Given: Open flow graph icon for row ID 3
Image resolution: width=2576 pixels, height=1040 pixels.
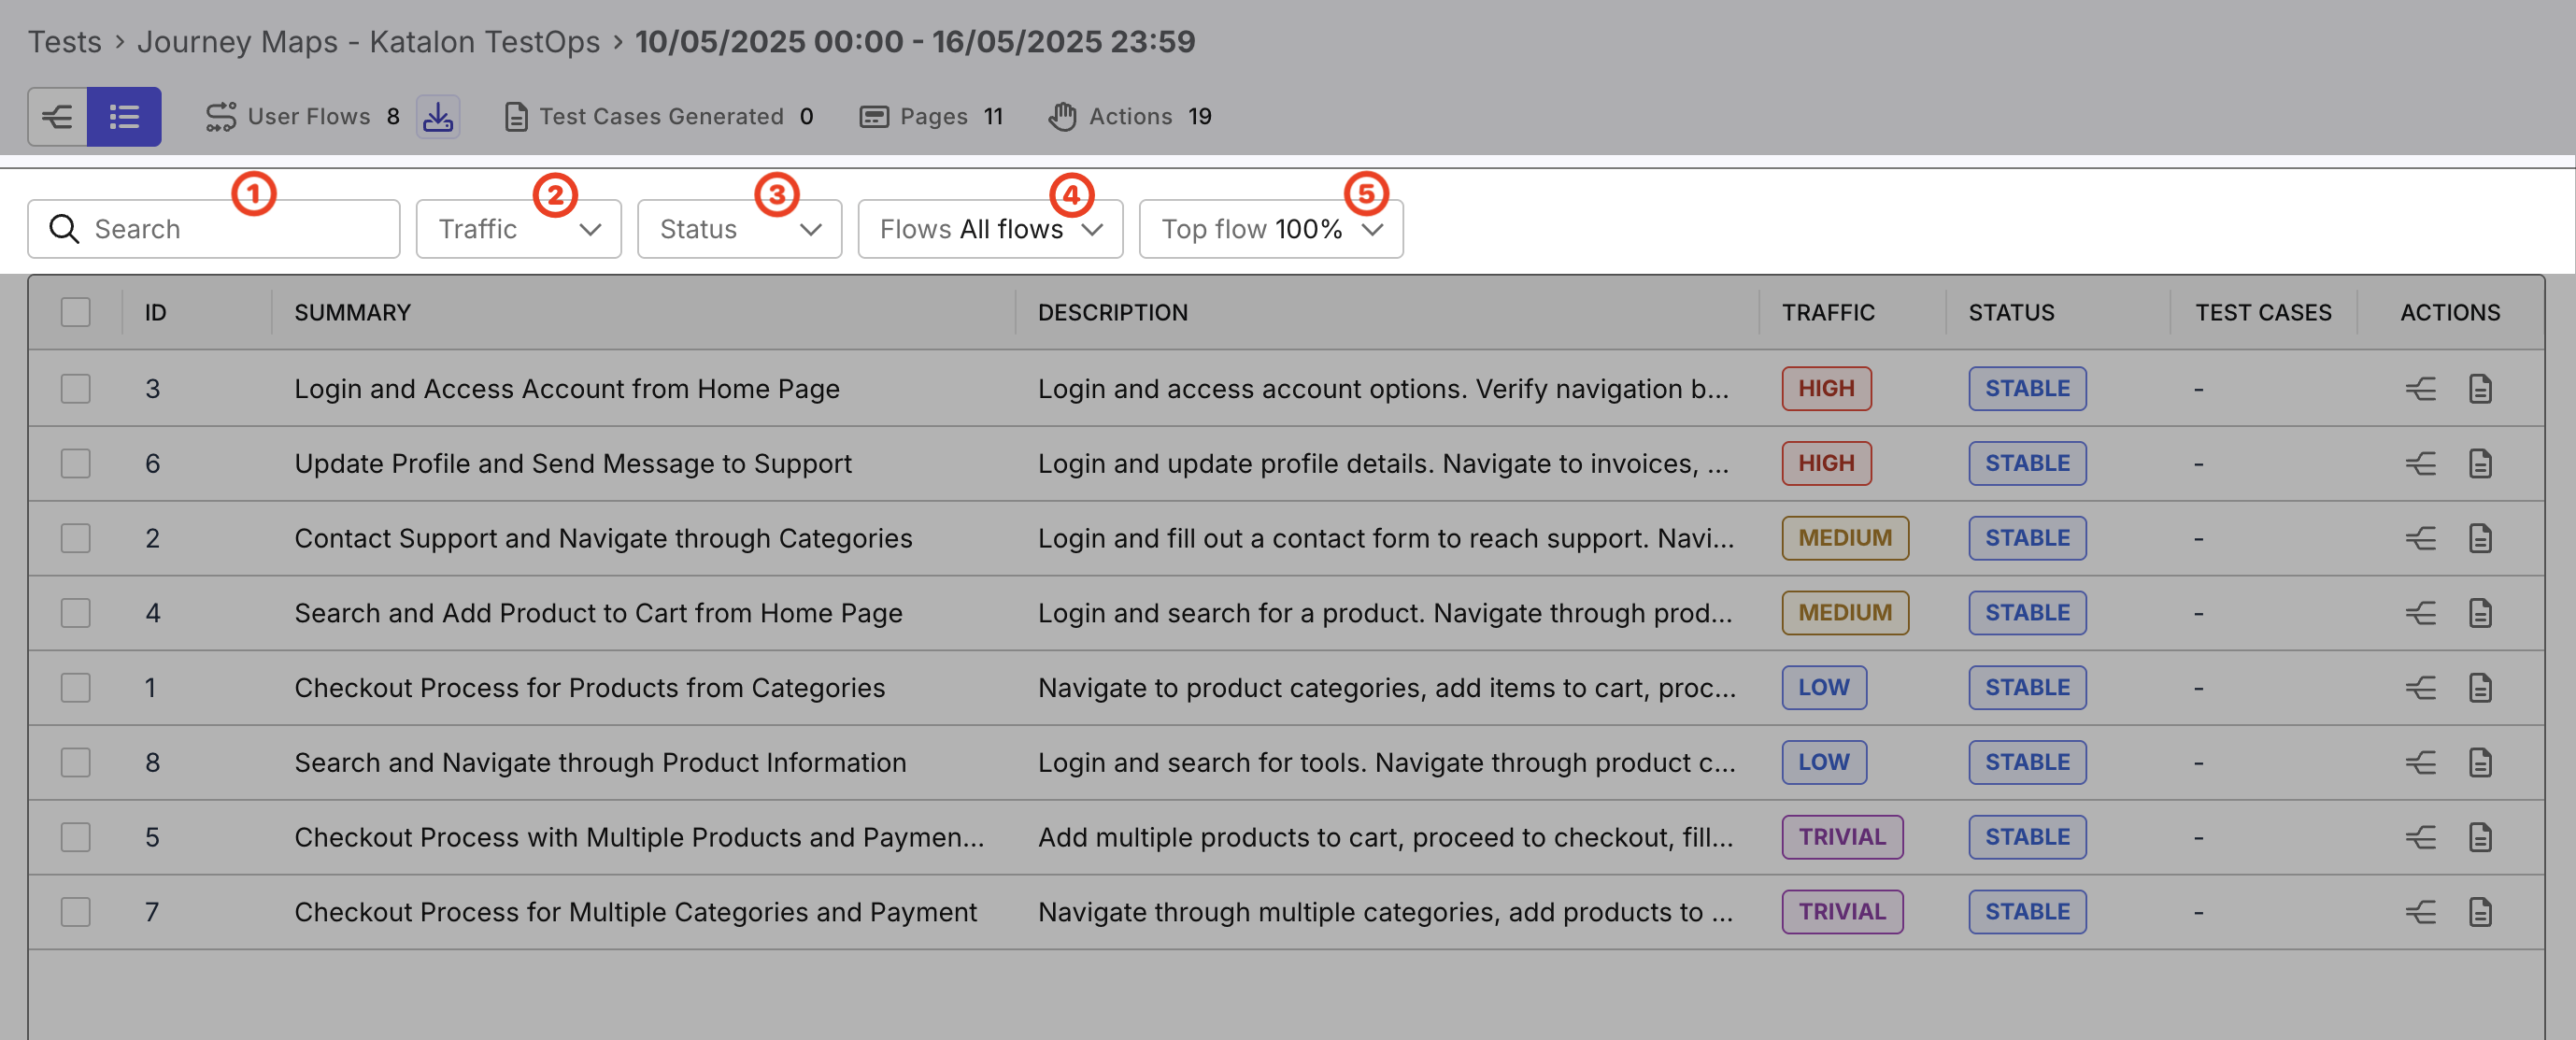Looking at the screenshot, I should pyautogui.click(x=2420, y=388).
